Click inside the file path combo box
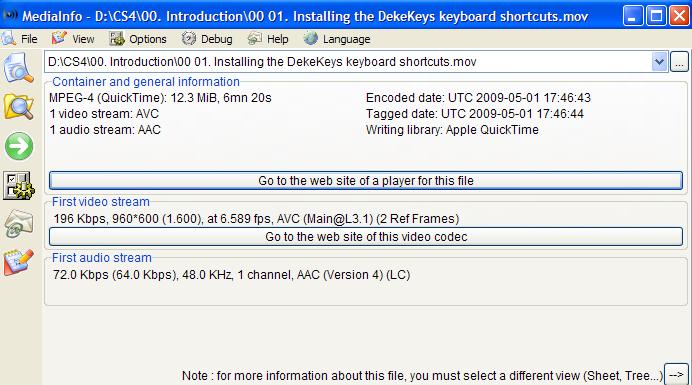The image size is (692, 385). tap(348, 62)
